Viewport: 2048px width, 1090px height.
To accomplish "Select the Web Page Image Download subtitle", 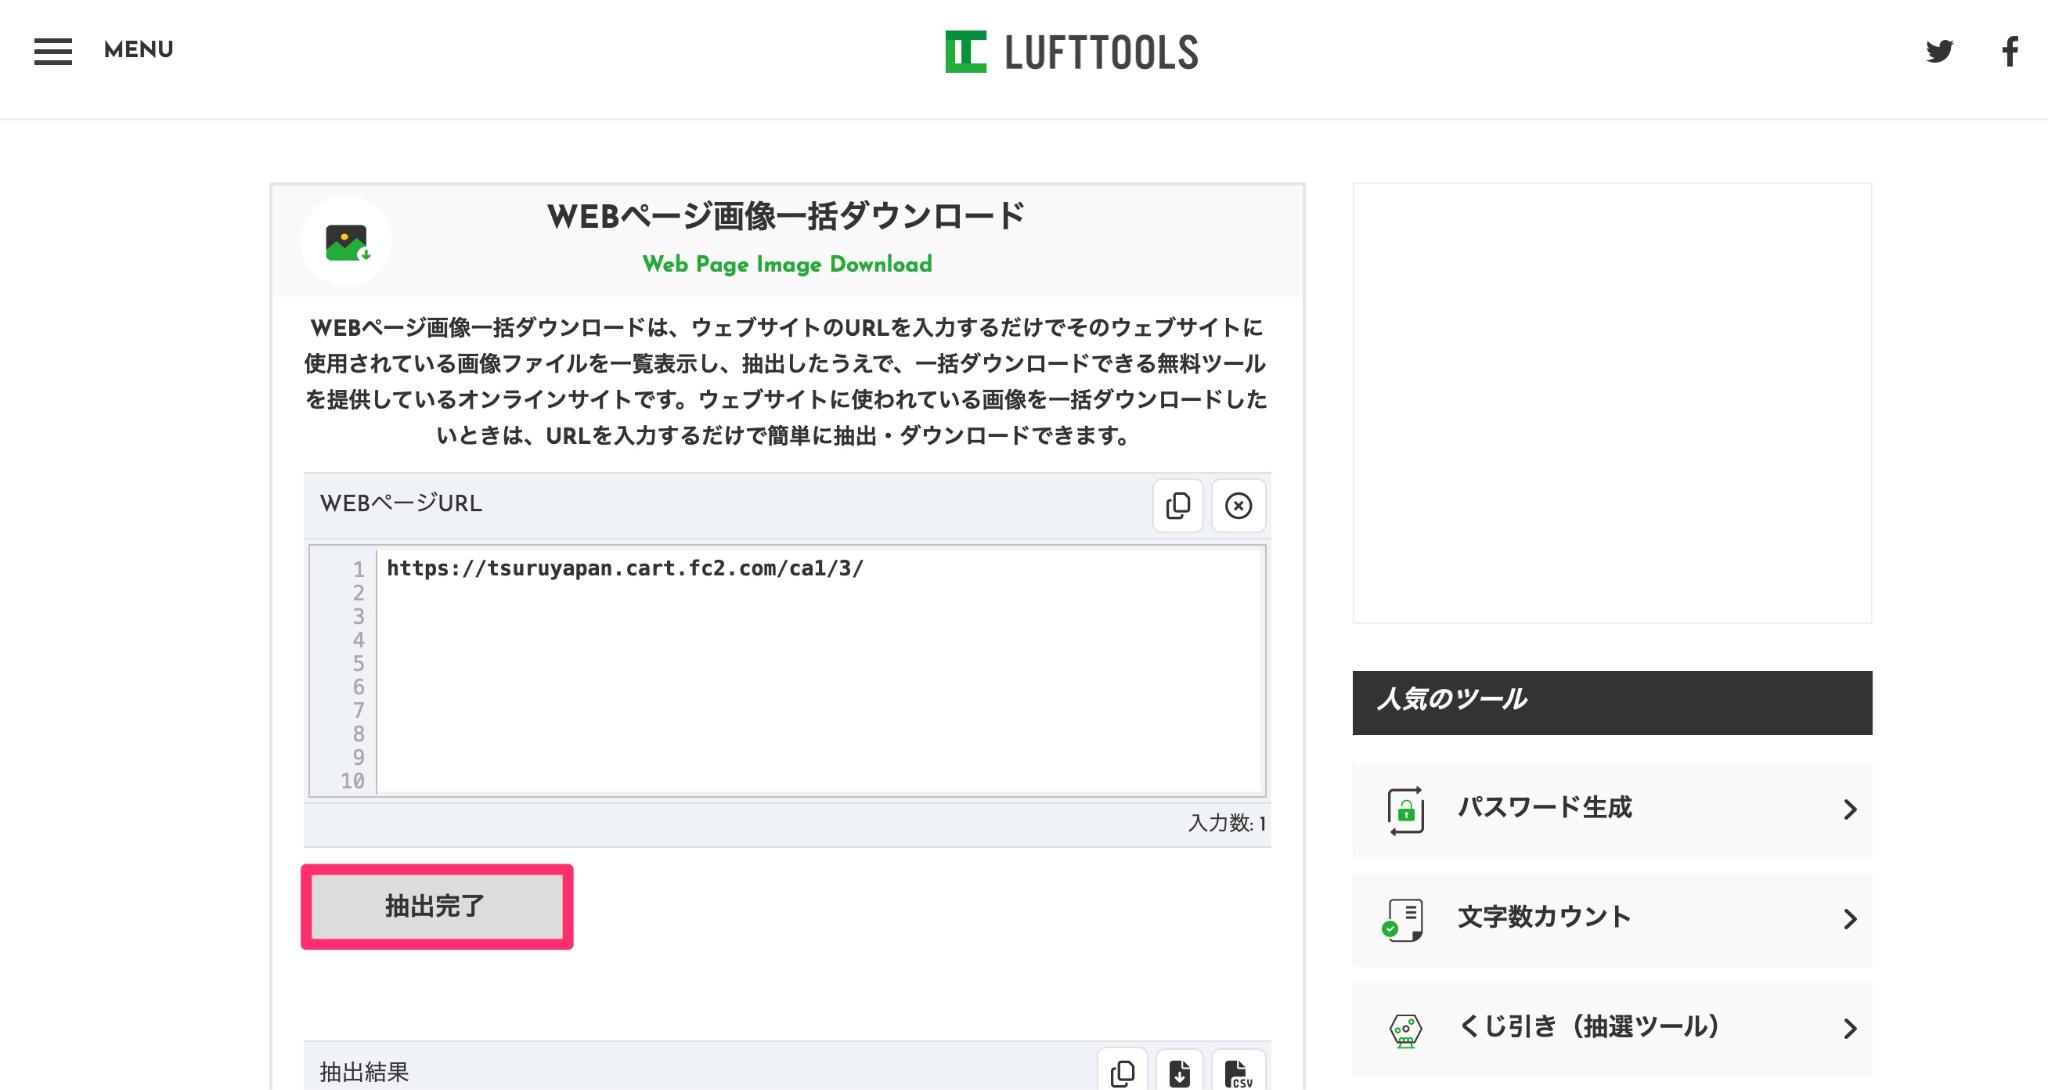I will pyautogui.click(x=787, y=264).
